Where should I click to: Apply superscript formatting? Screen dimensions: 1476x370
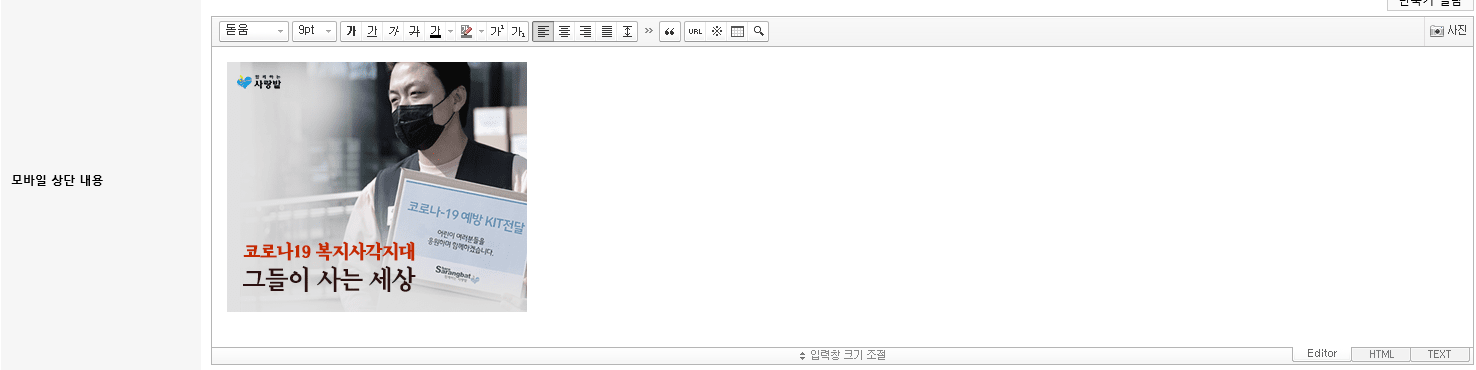(497, 31)
